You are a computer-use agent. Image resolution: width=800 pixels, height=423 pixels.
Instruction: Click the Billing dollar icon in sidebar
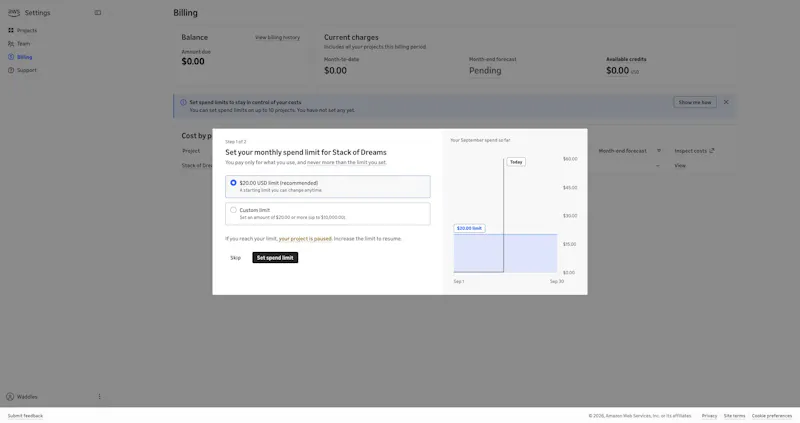tap(11, 57)
